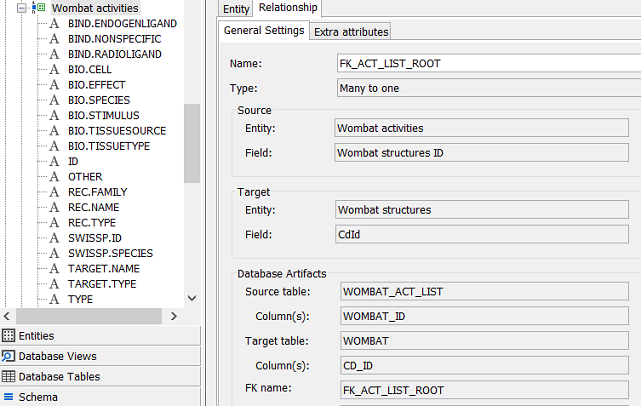Click the Schema panel icon
The height and width of the screenshot is (406, 641).
(9, 397)
